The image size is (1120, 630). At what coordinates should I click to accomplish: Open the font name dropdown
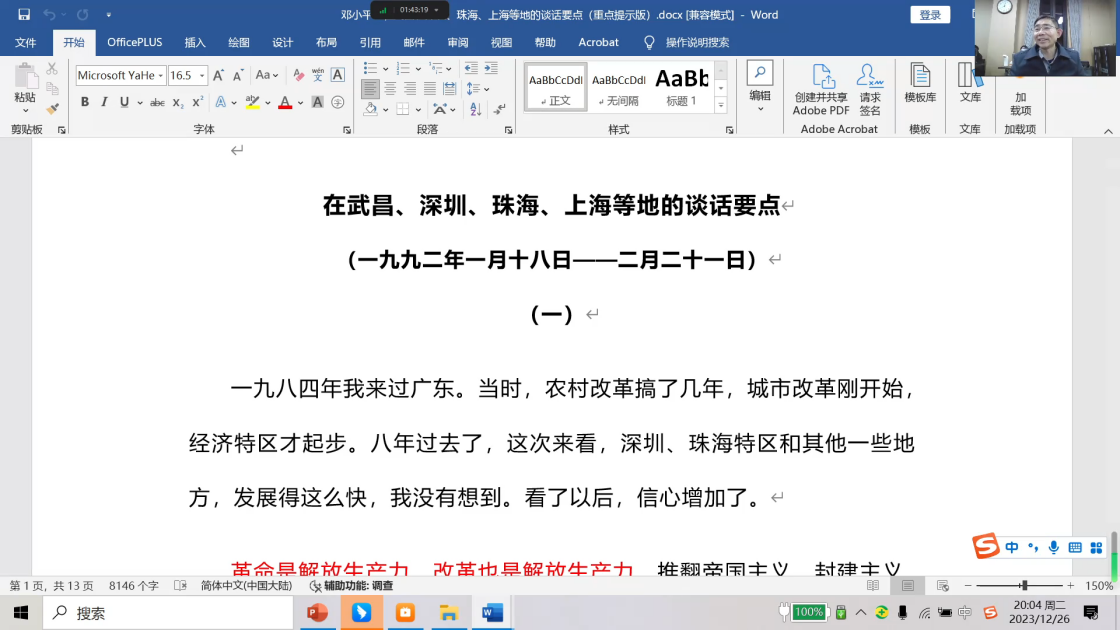pos(160,76)
